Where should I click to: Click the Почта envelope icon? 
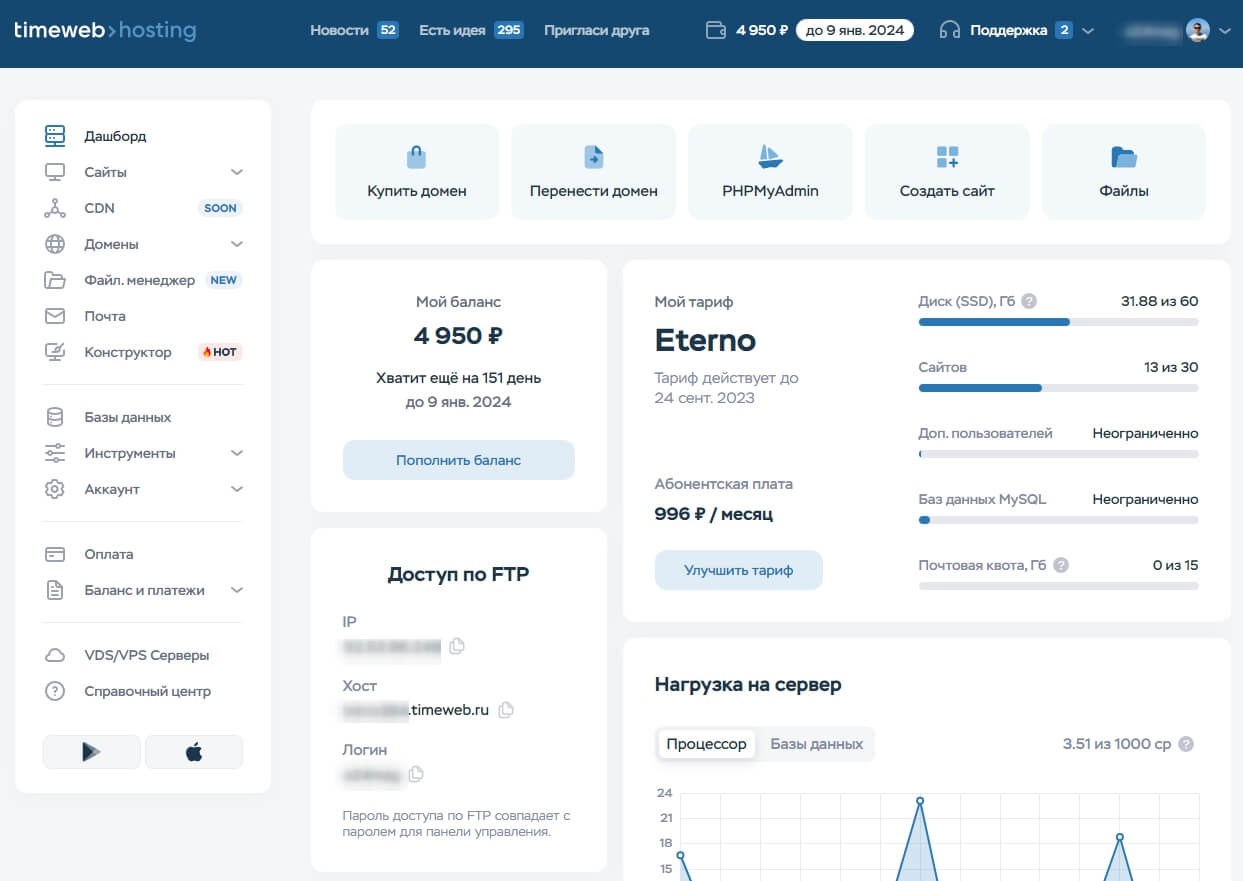tap(55, 316)
